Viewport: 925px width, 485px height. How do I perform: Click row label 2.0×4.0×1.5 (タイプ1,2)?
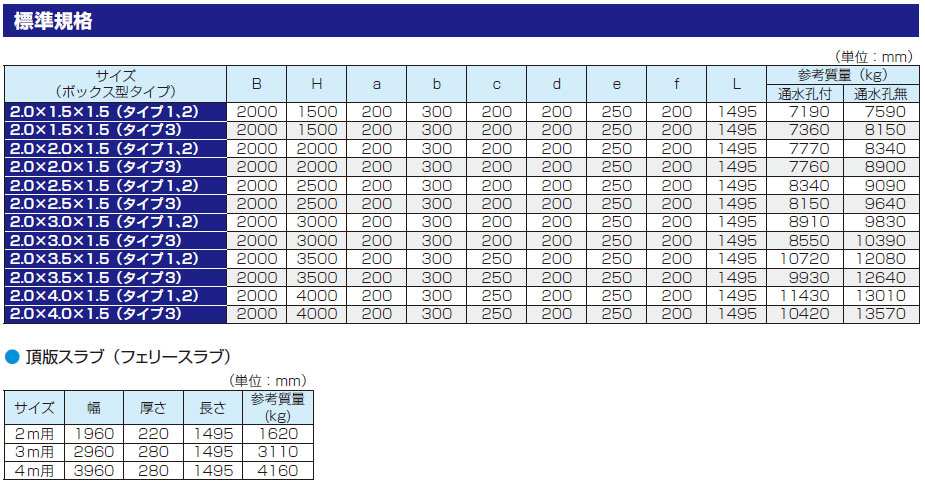(x=116, y=296)
